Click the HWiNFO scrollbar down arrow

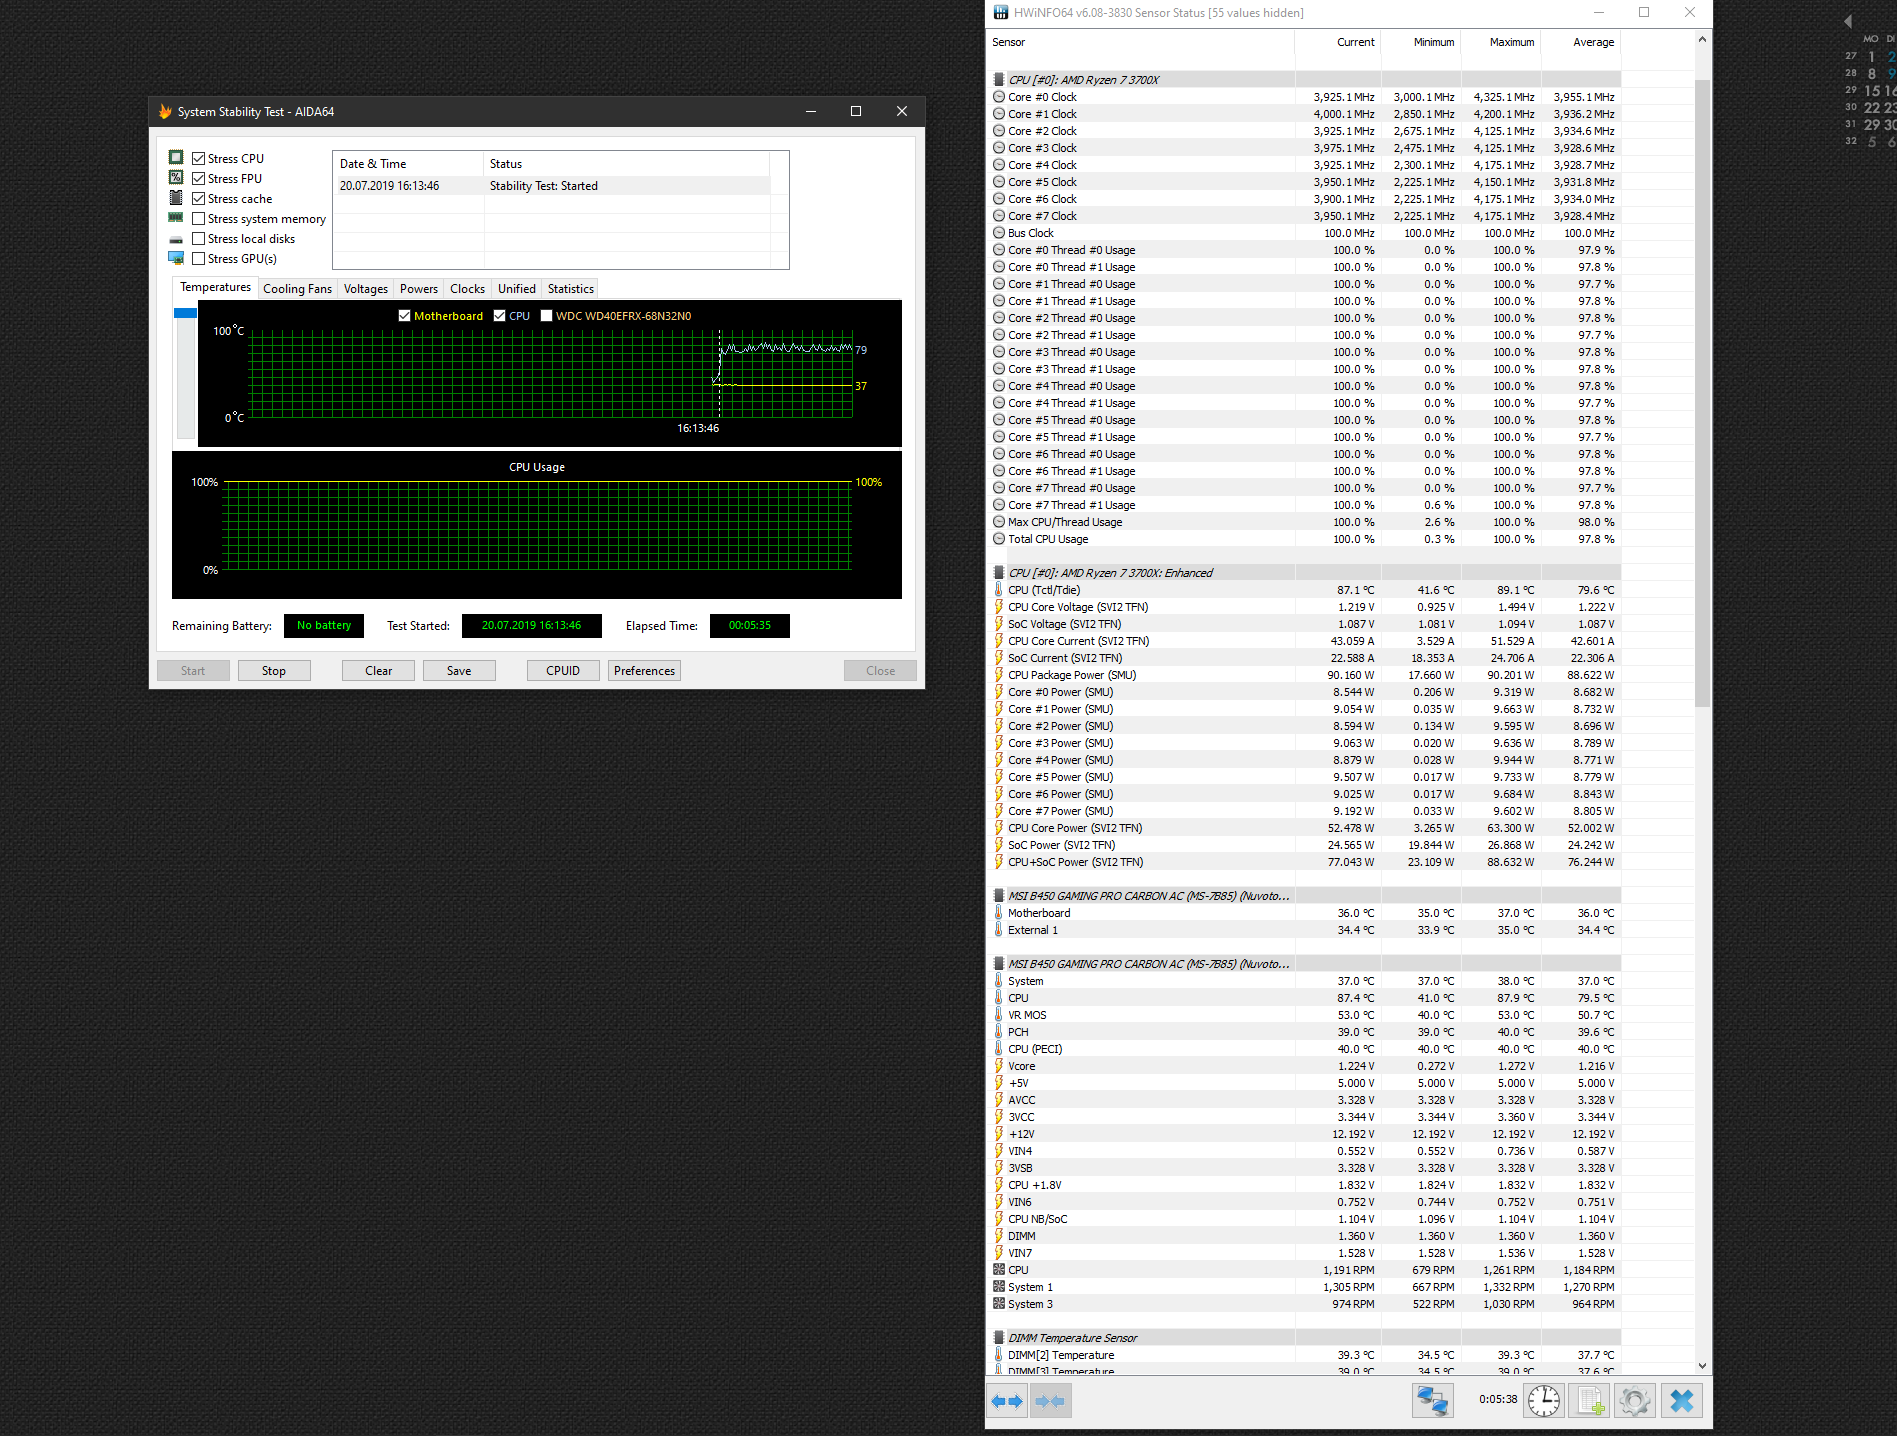(x=1702, y=1366)
